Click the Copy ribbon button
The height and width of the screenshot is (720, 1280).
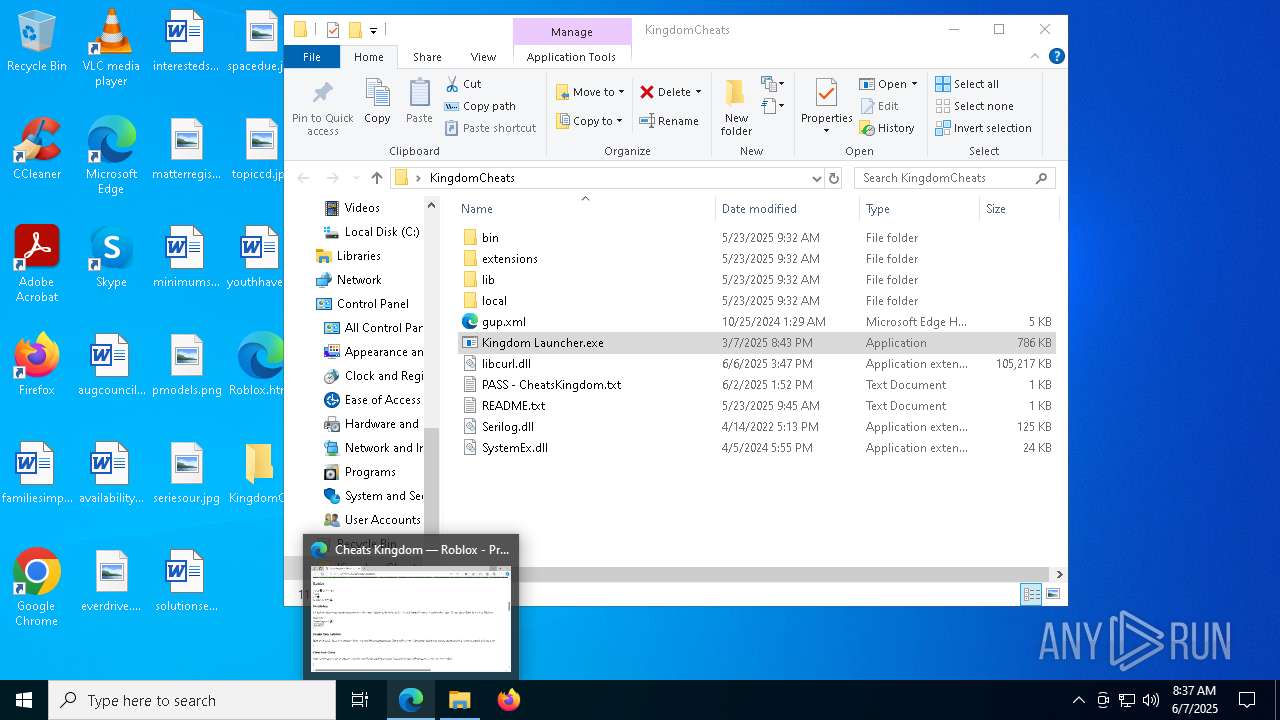tap(377, 103)
